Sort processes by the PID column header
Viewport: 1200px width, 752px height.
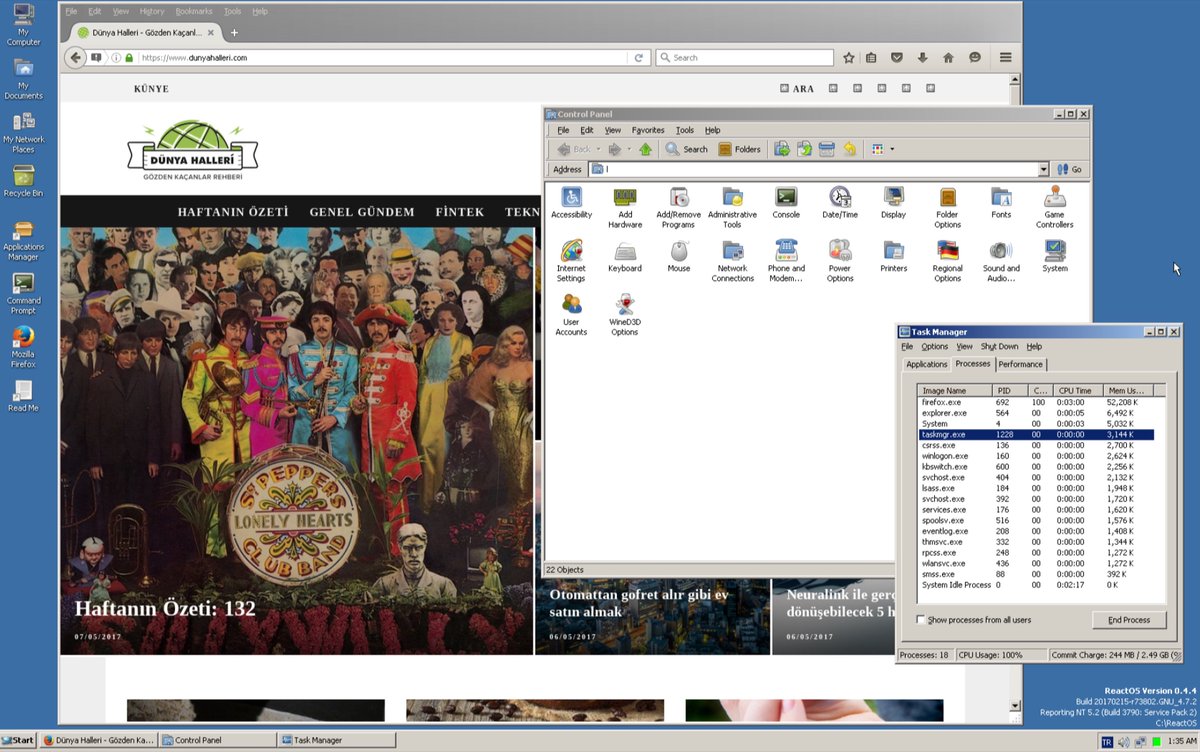tap(1009, 390)
